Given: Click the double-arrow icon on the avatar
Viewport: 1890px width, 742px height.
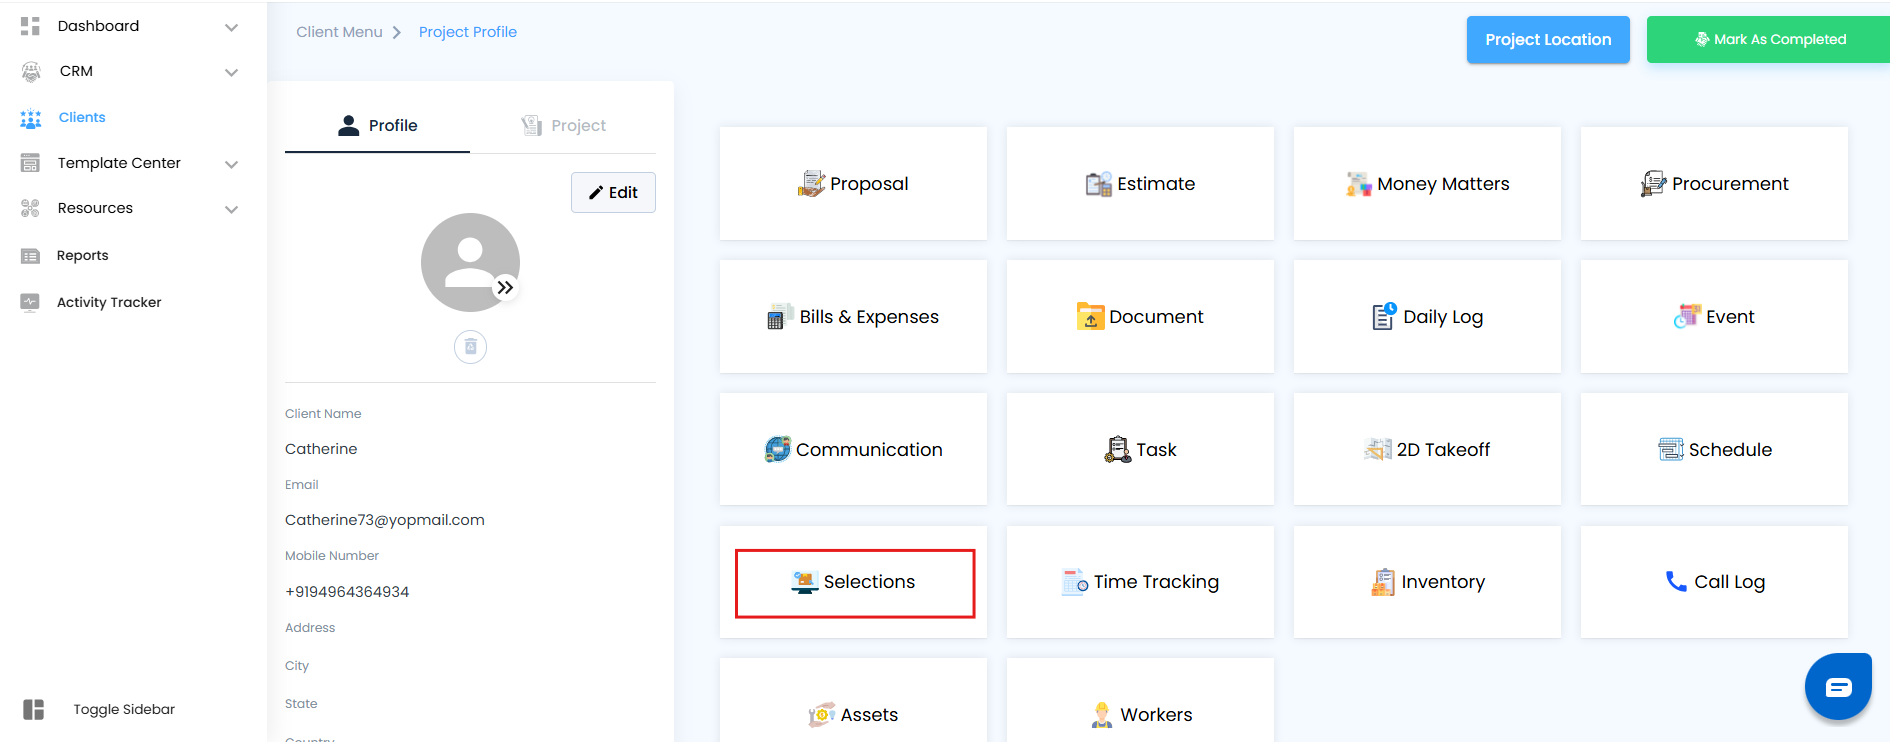Looking at the screenshot, I should click(x=506, y=288).
